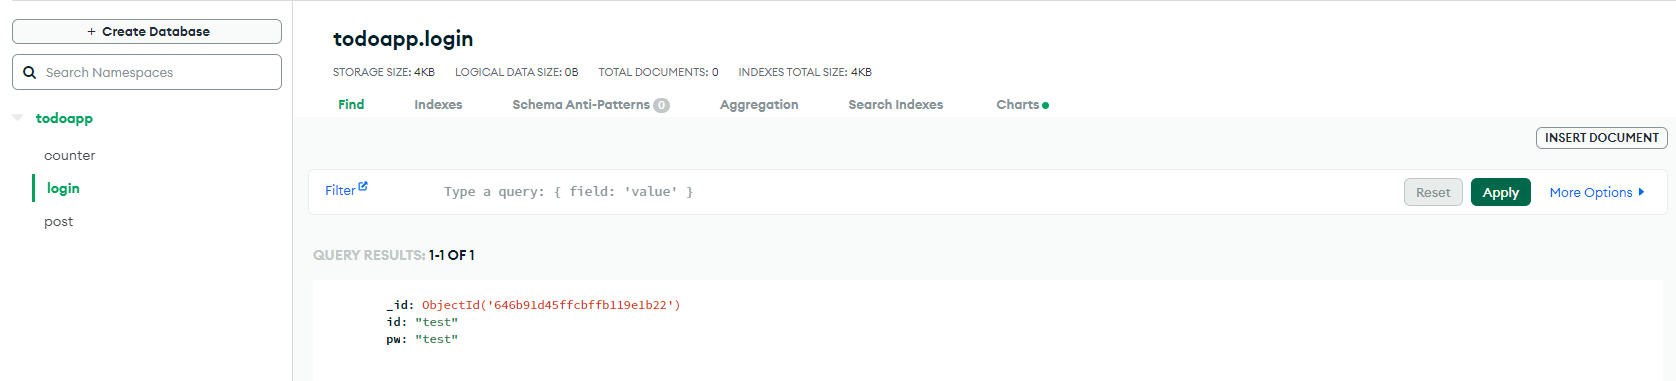Click the magnifier icon in namespace search
1676x381 pixels.
(x=30, y=72)
